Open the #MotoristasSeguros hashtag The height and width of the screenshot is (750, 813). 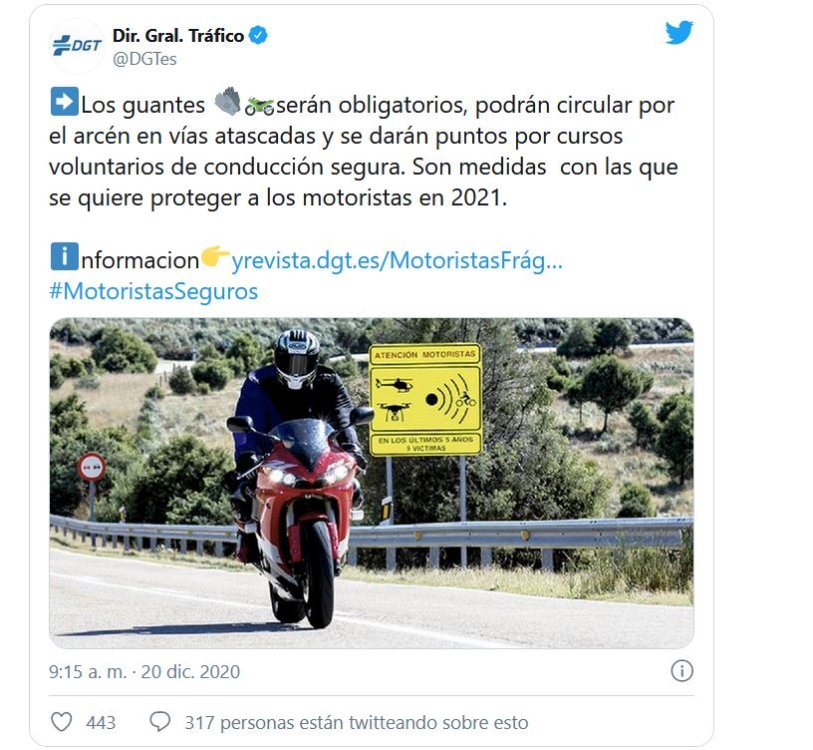(x=153, y=291)
